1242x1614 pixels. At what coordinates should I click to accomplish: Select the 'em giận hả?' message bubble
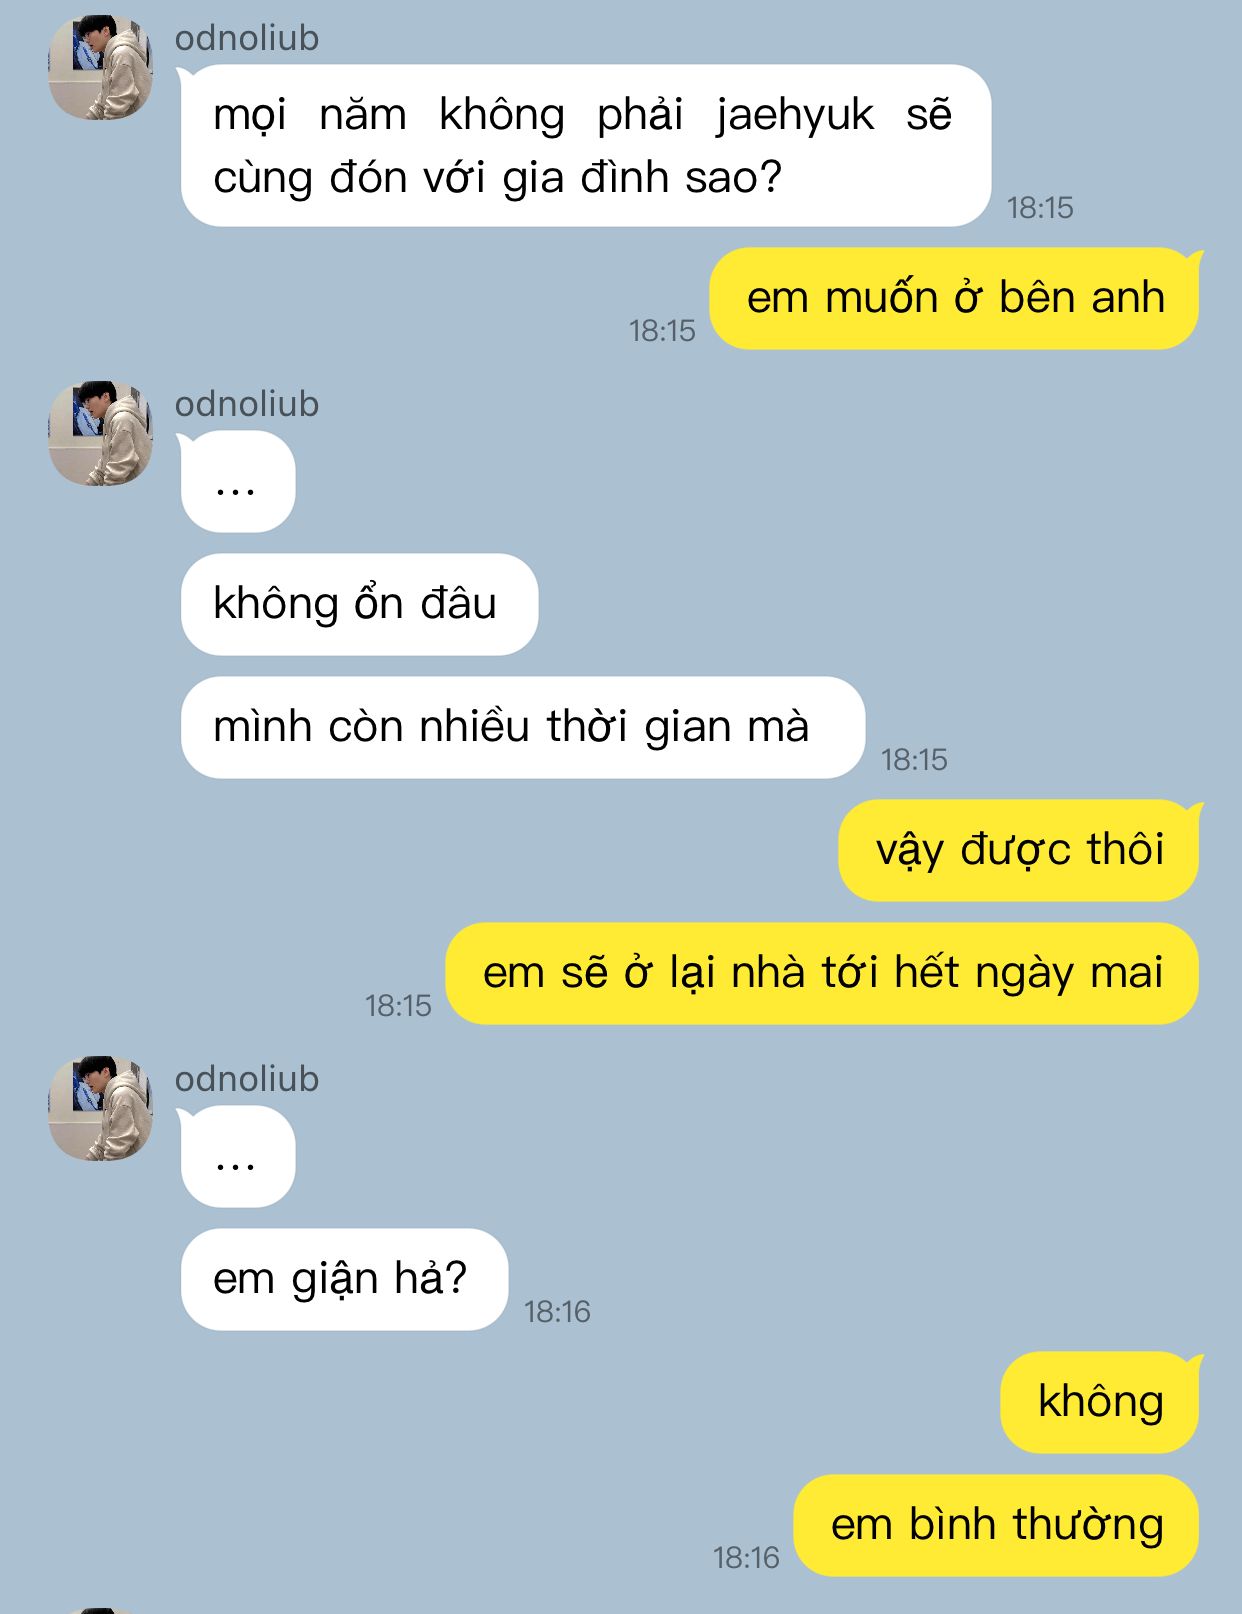(344, 1280)
